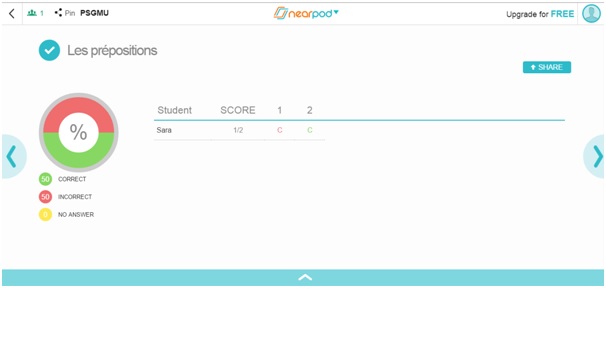Sort by the SCORE column header
Viewport: 606px width, 360px height.
click(238, 110)
